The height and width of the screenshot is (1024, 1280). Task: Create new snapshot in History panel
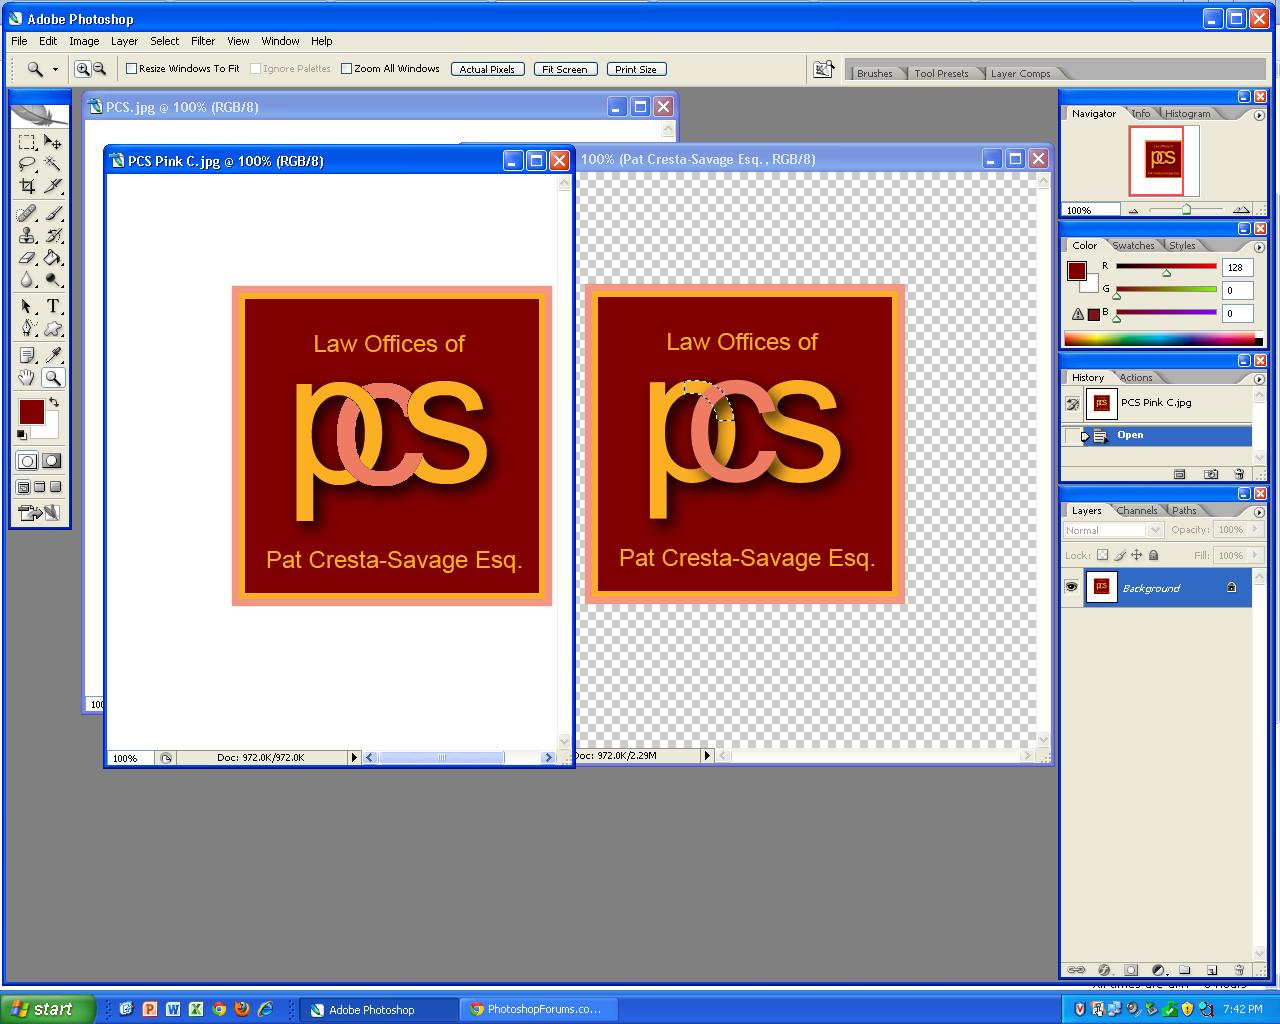(1211, 474)
